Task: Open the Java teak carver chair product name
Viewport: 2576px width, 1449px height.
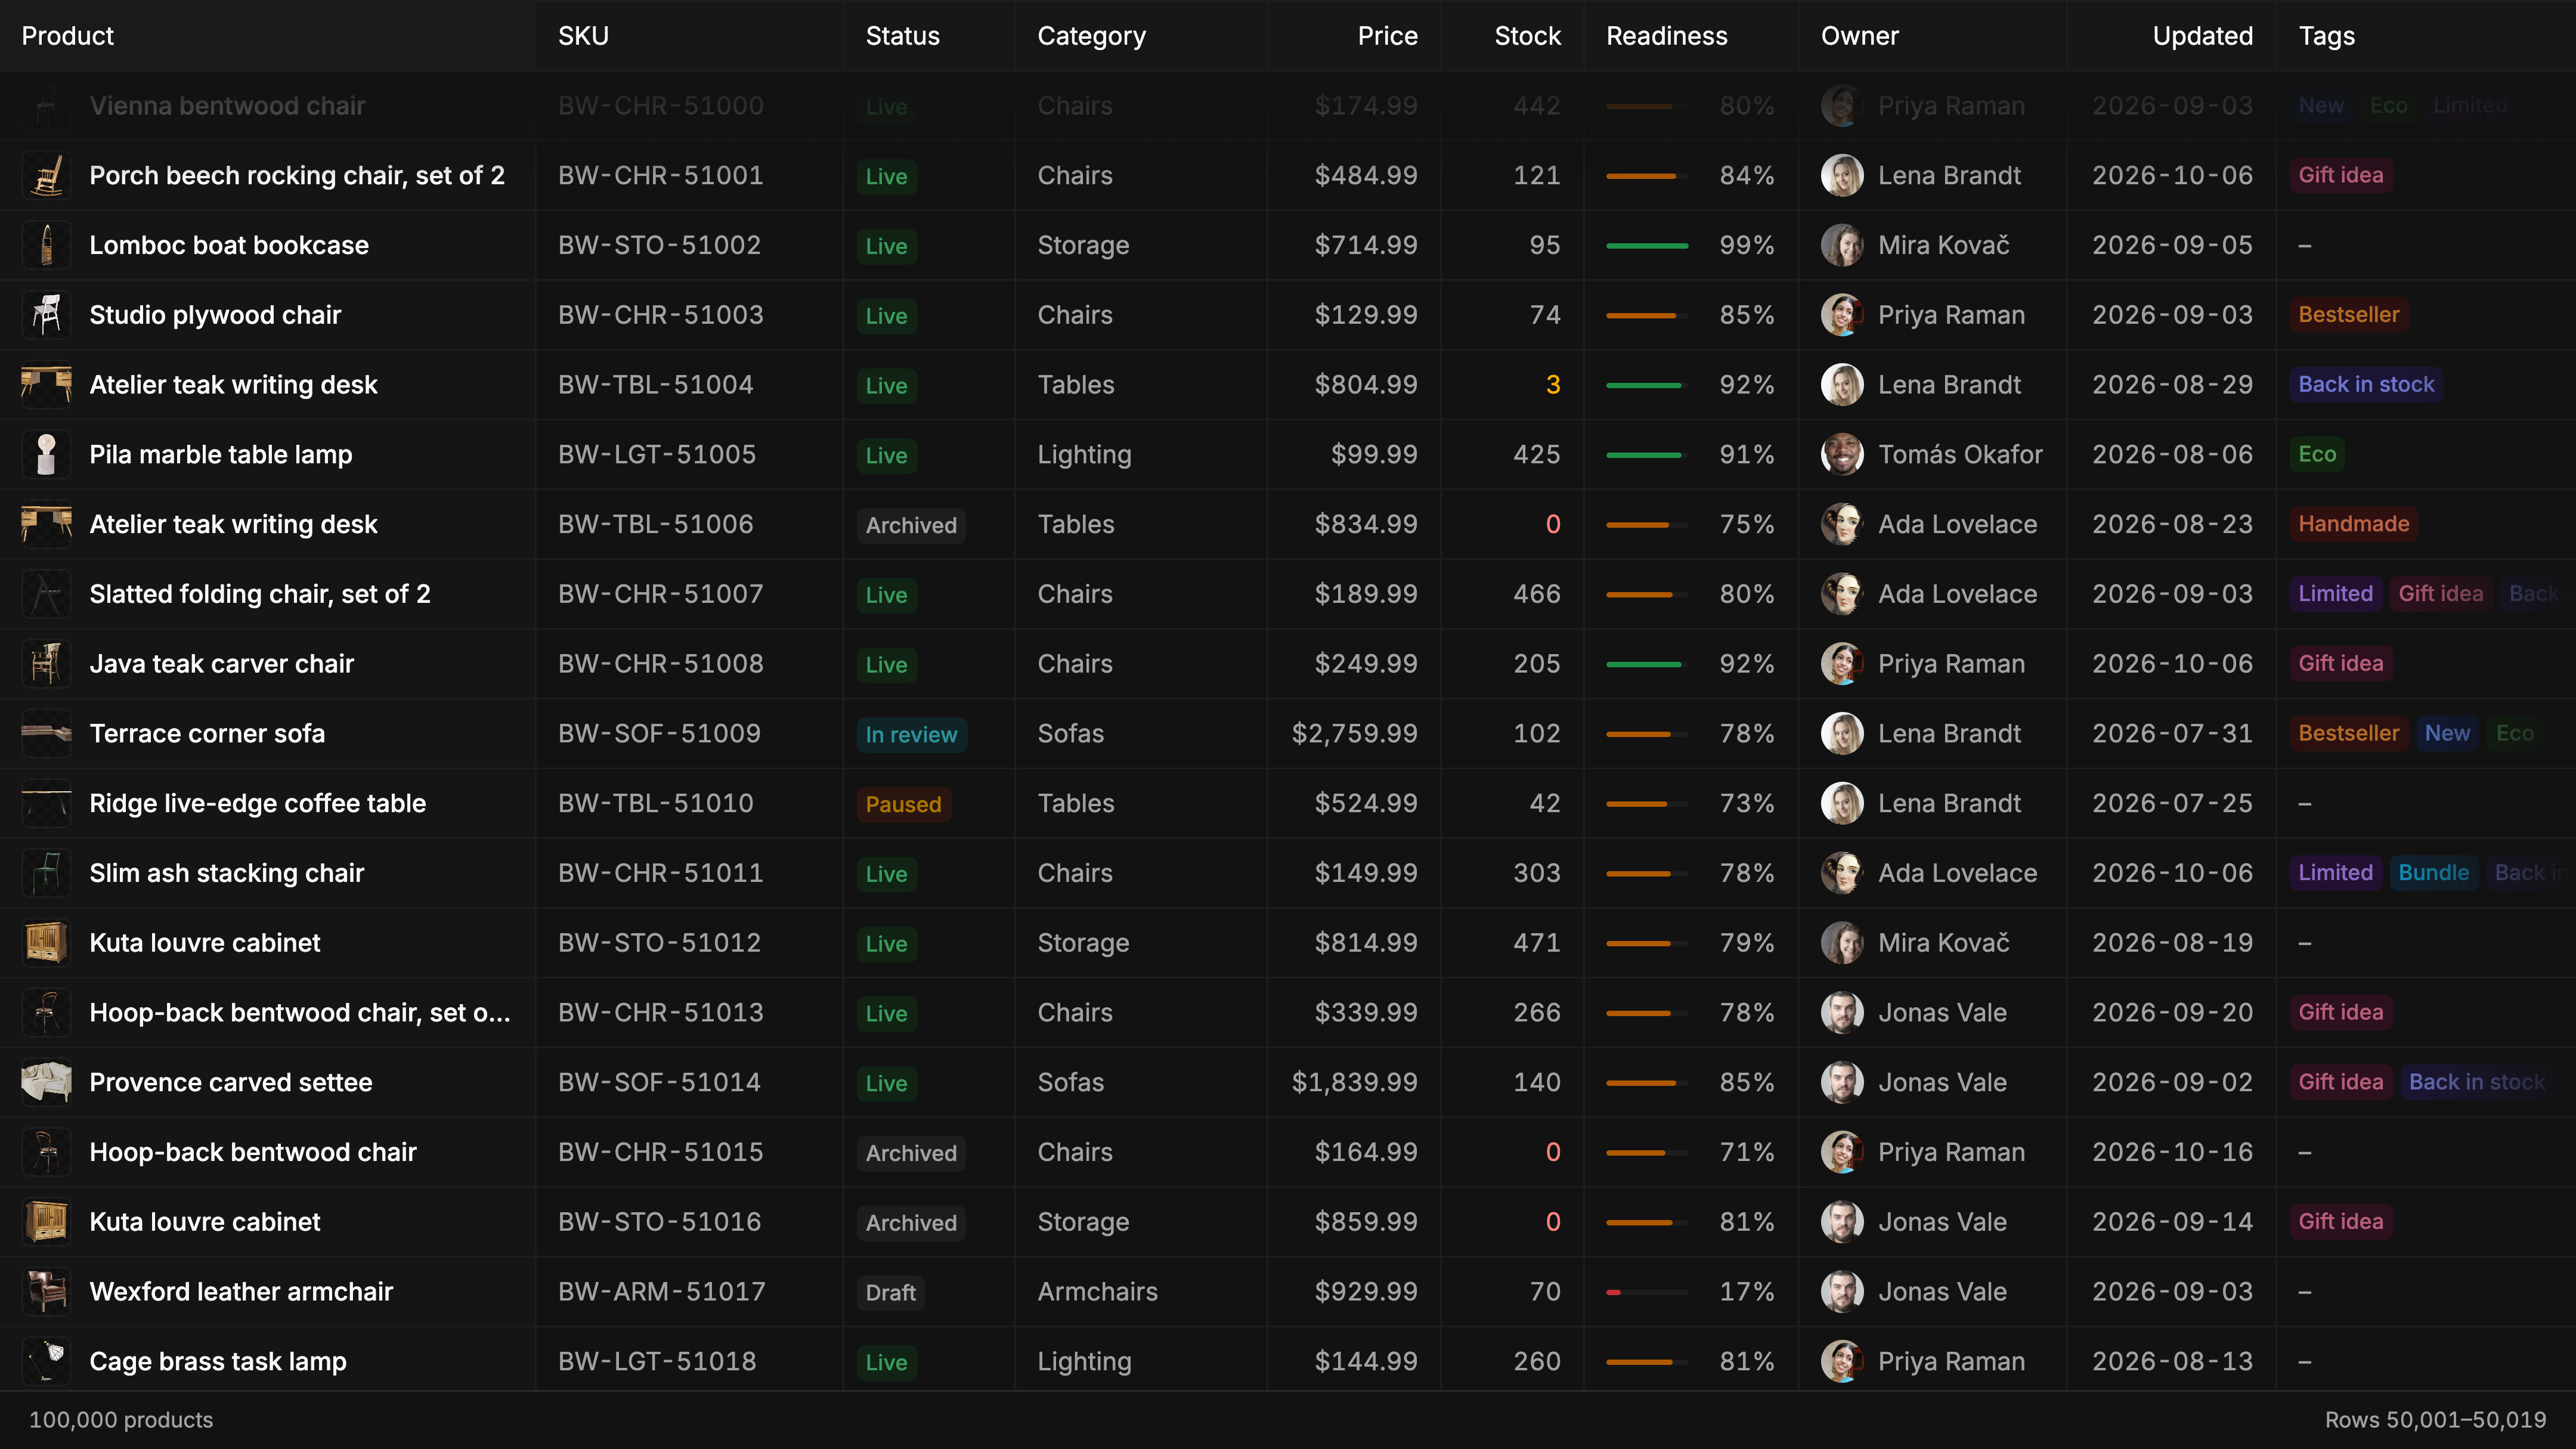Action: 221,664
